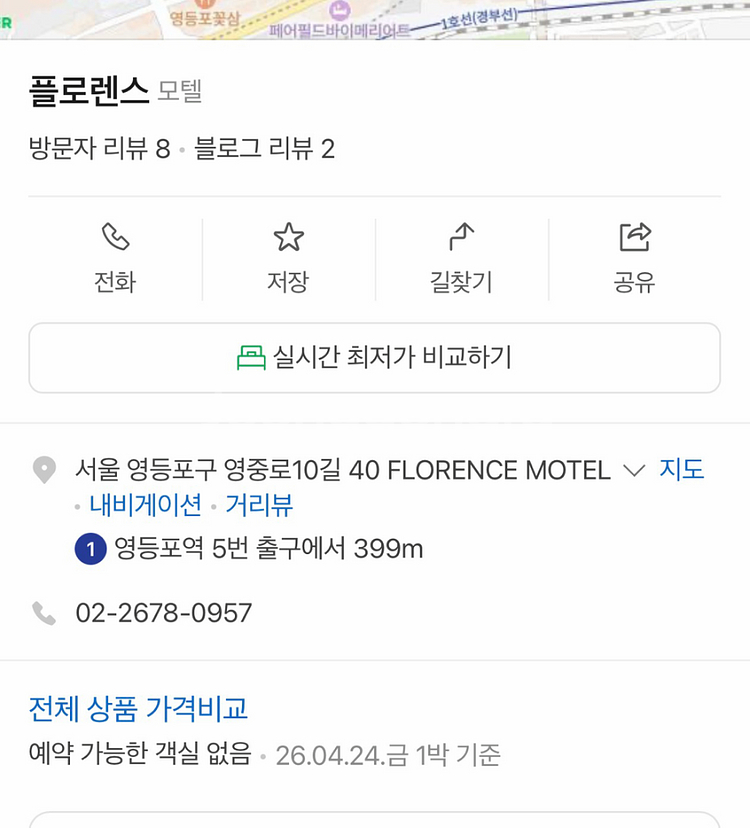View 거리뷰 street view link
Image resolution: width=750 pixels, height=828 pixels.
(259, 505)
